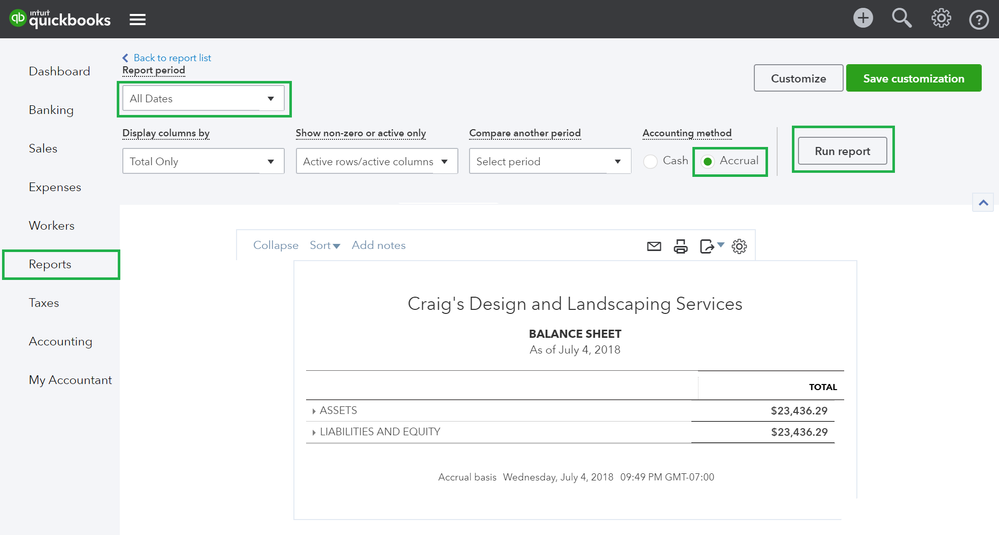Toggle the hamburger navigation menu

pyautogui.click(x=138, y=20)
